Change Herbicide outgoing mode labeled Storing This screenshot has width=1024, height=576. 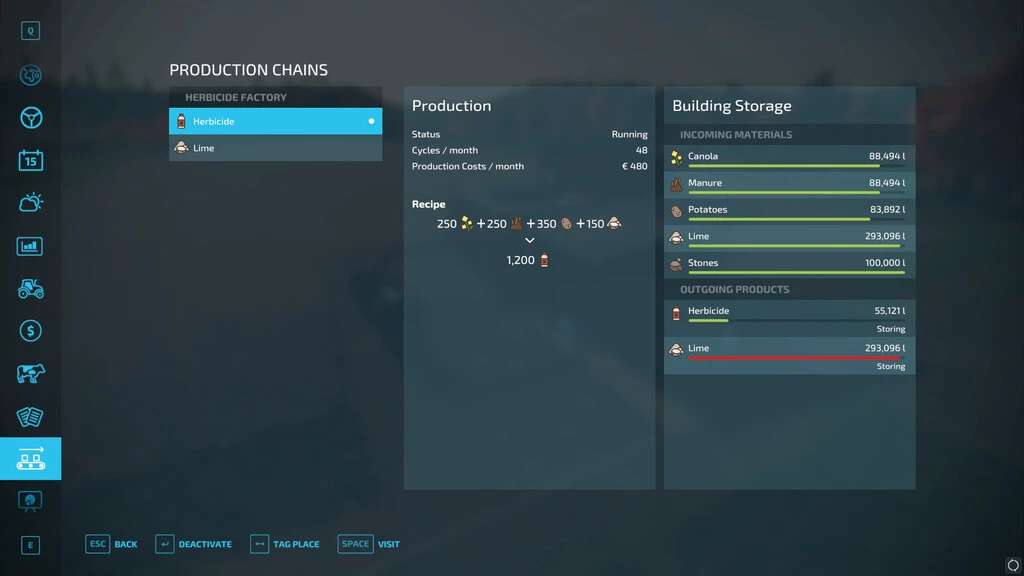click(890, 329)
